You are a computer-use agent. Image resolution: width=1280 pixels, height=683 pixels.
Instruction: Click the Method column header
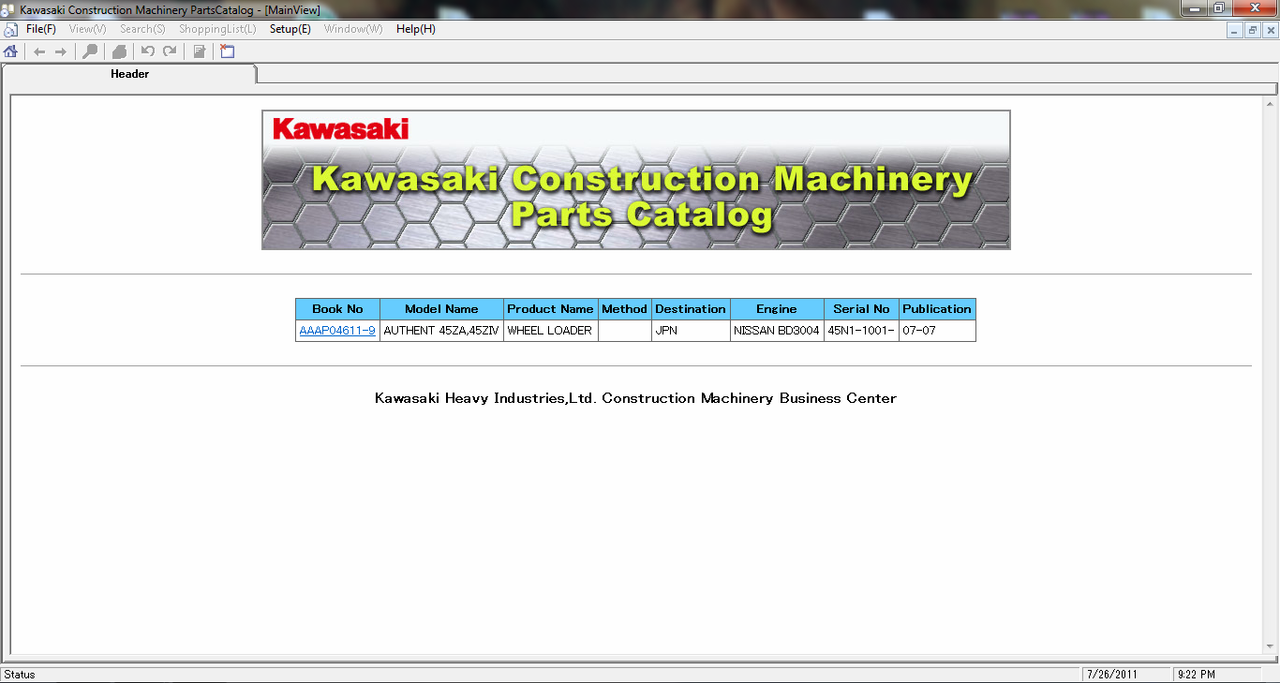point(625,309)
